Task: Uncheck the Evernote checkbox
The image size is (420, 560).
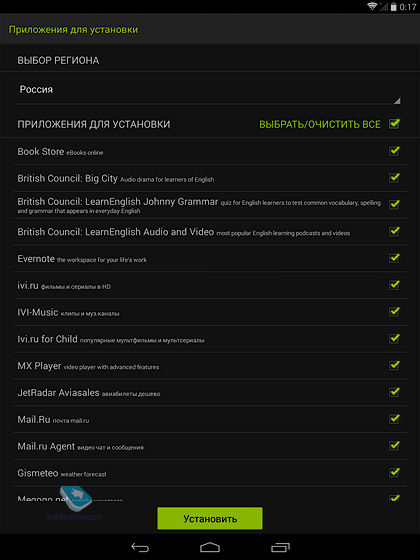Action: point(394,258)
